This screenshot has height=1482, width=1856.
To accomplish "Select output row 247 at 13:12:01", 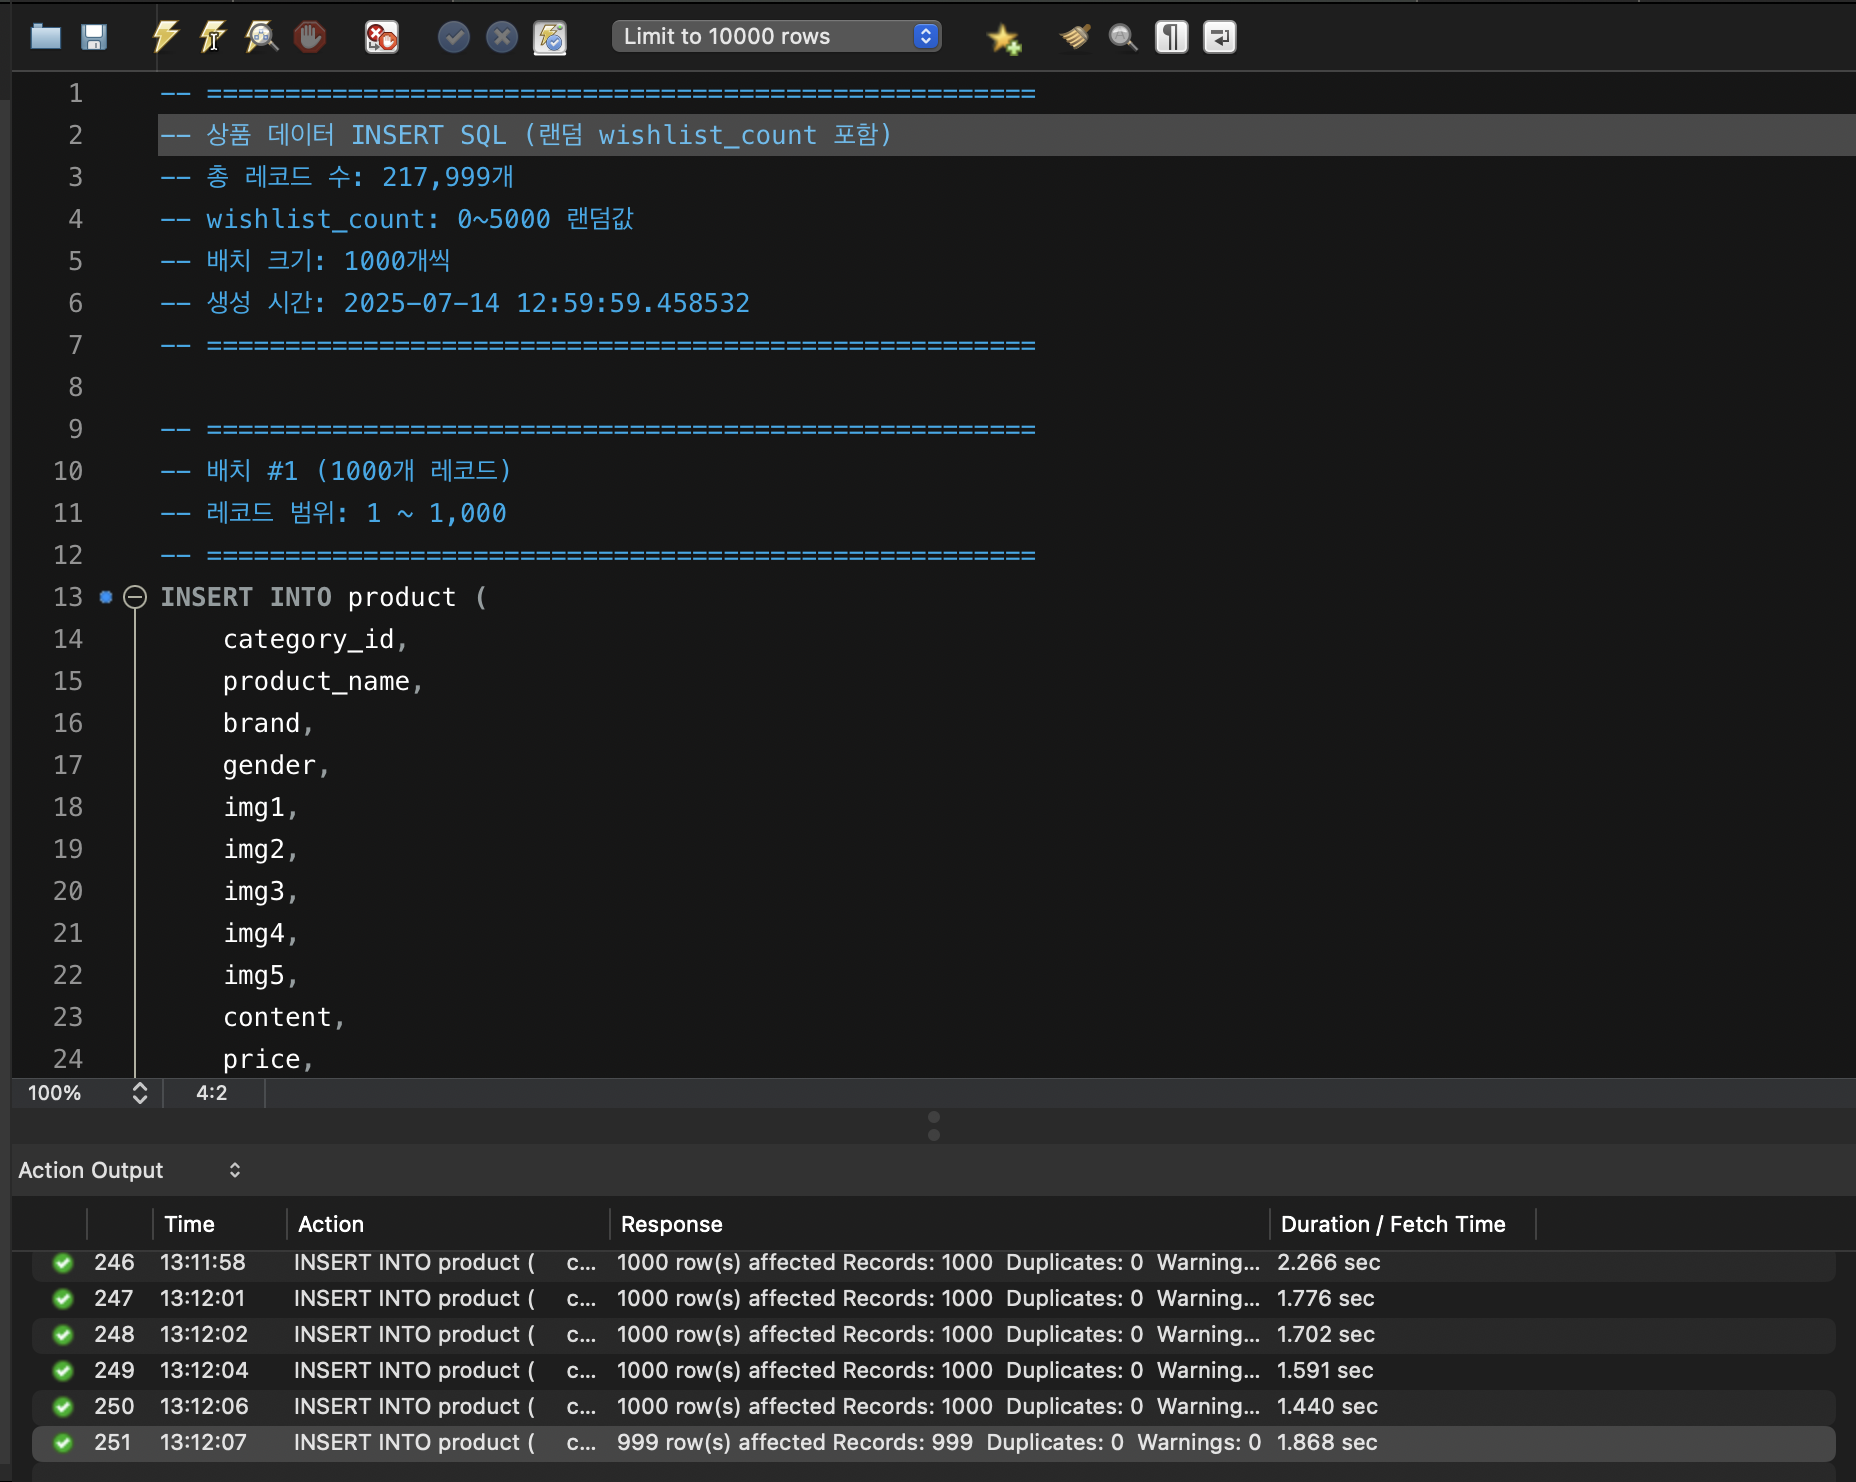I will tap(934, 1298).
